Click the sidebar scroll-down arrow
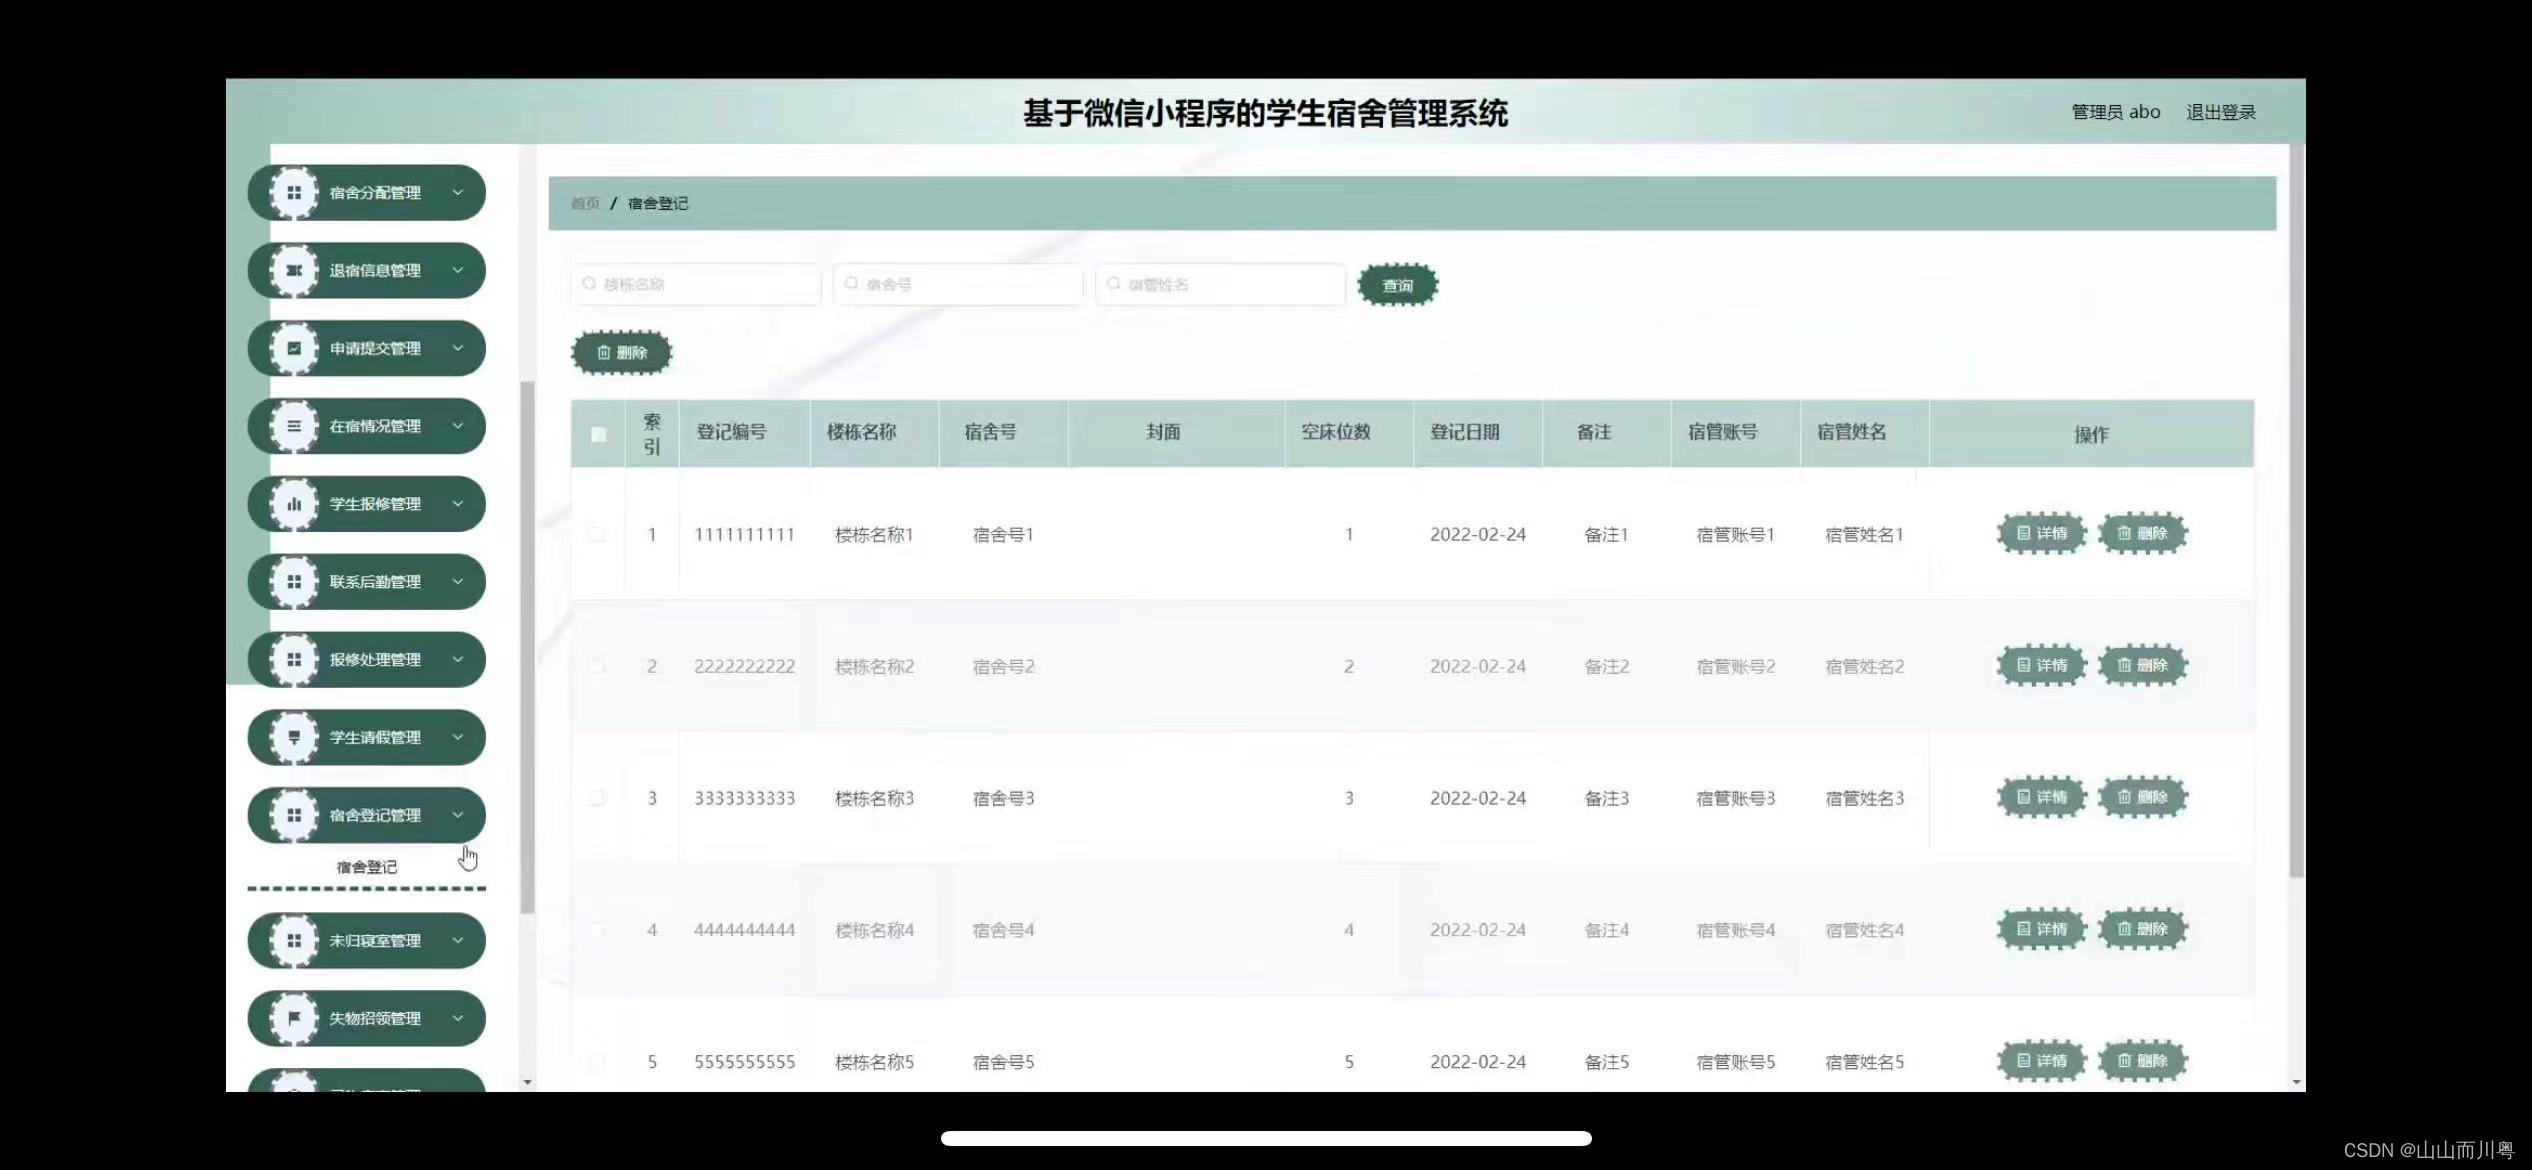 [527, 1082]
